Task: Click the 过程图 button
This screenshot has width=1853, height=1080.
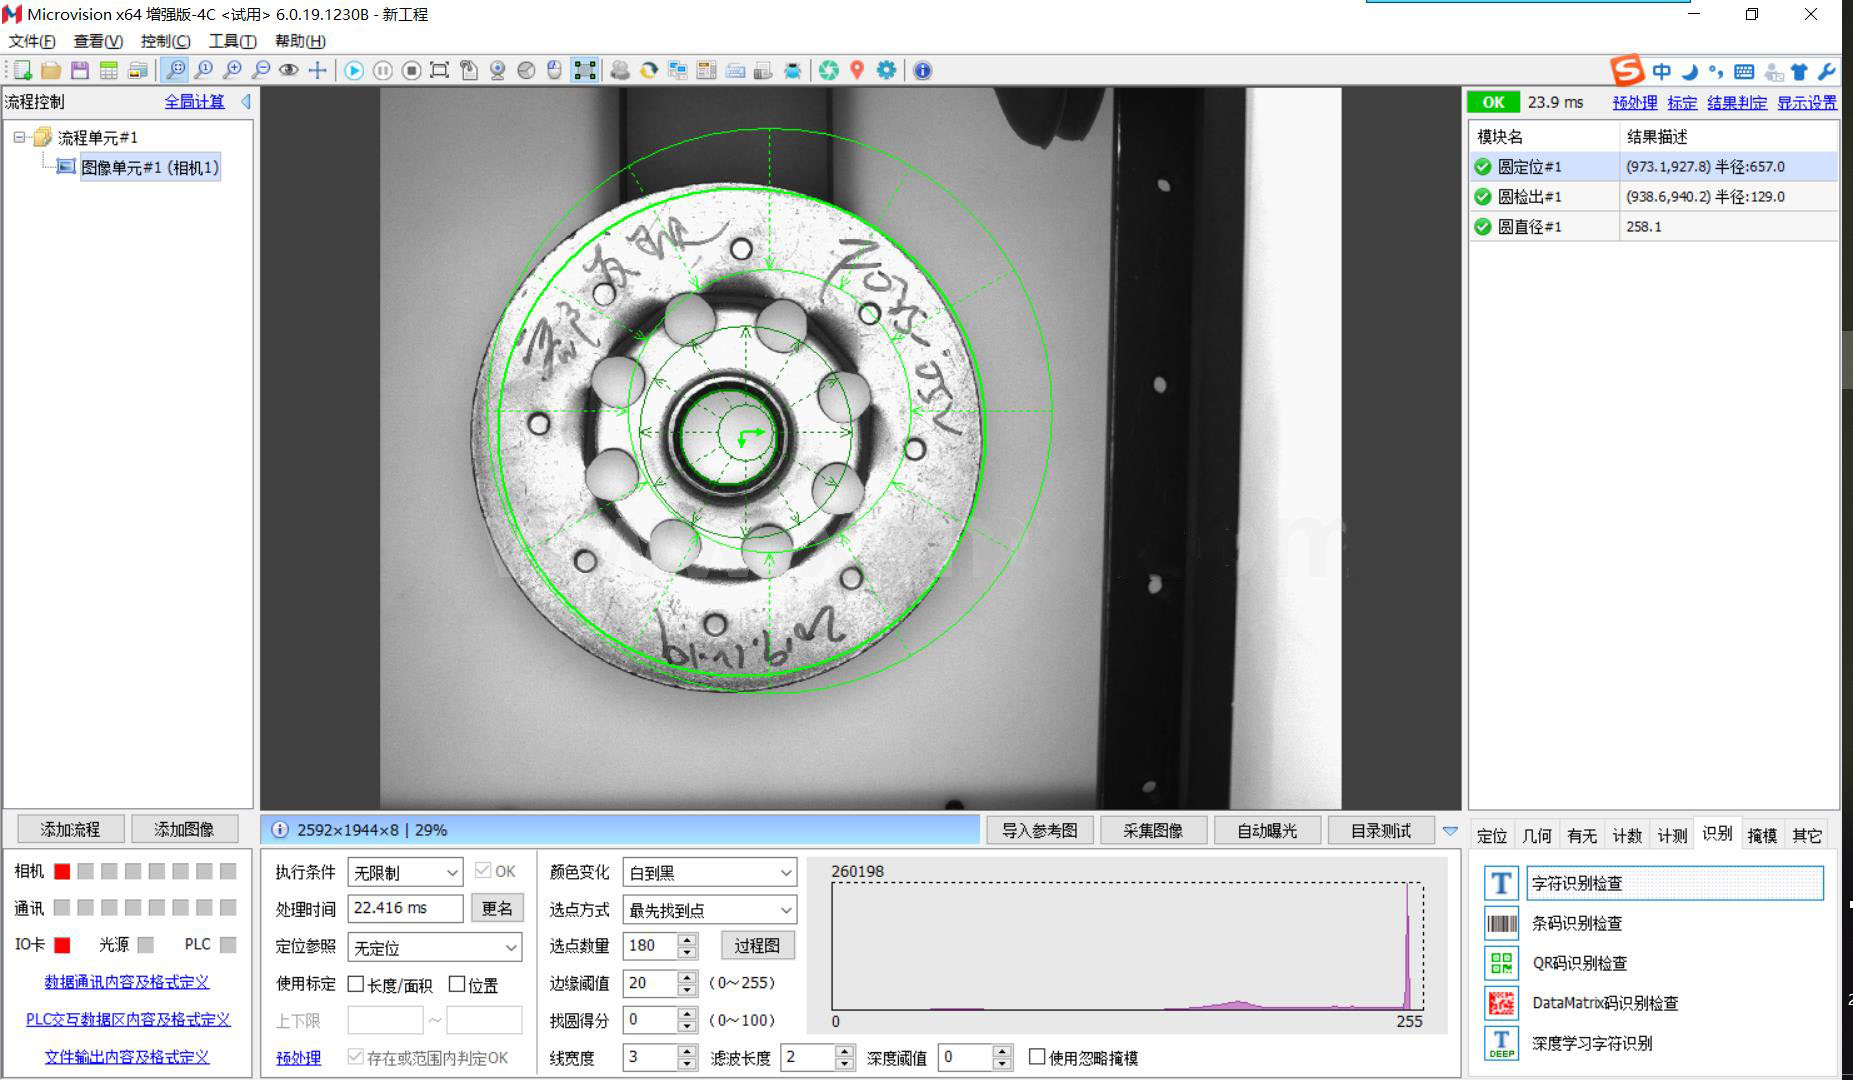Action: (757, 945)
